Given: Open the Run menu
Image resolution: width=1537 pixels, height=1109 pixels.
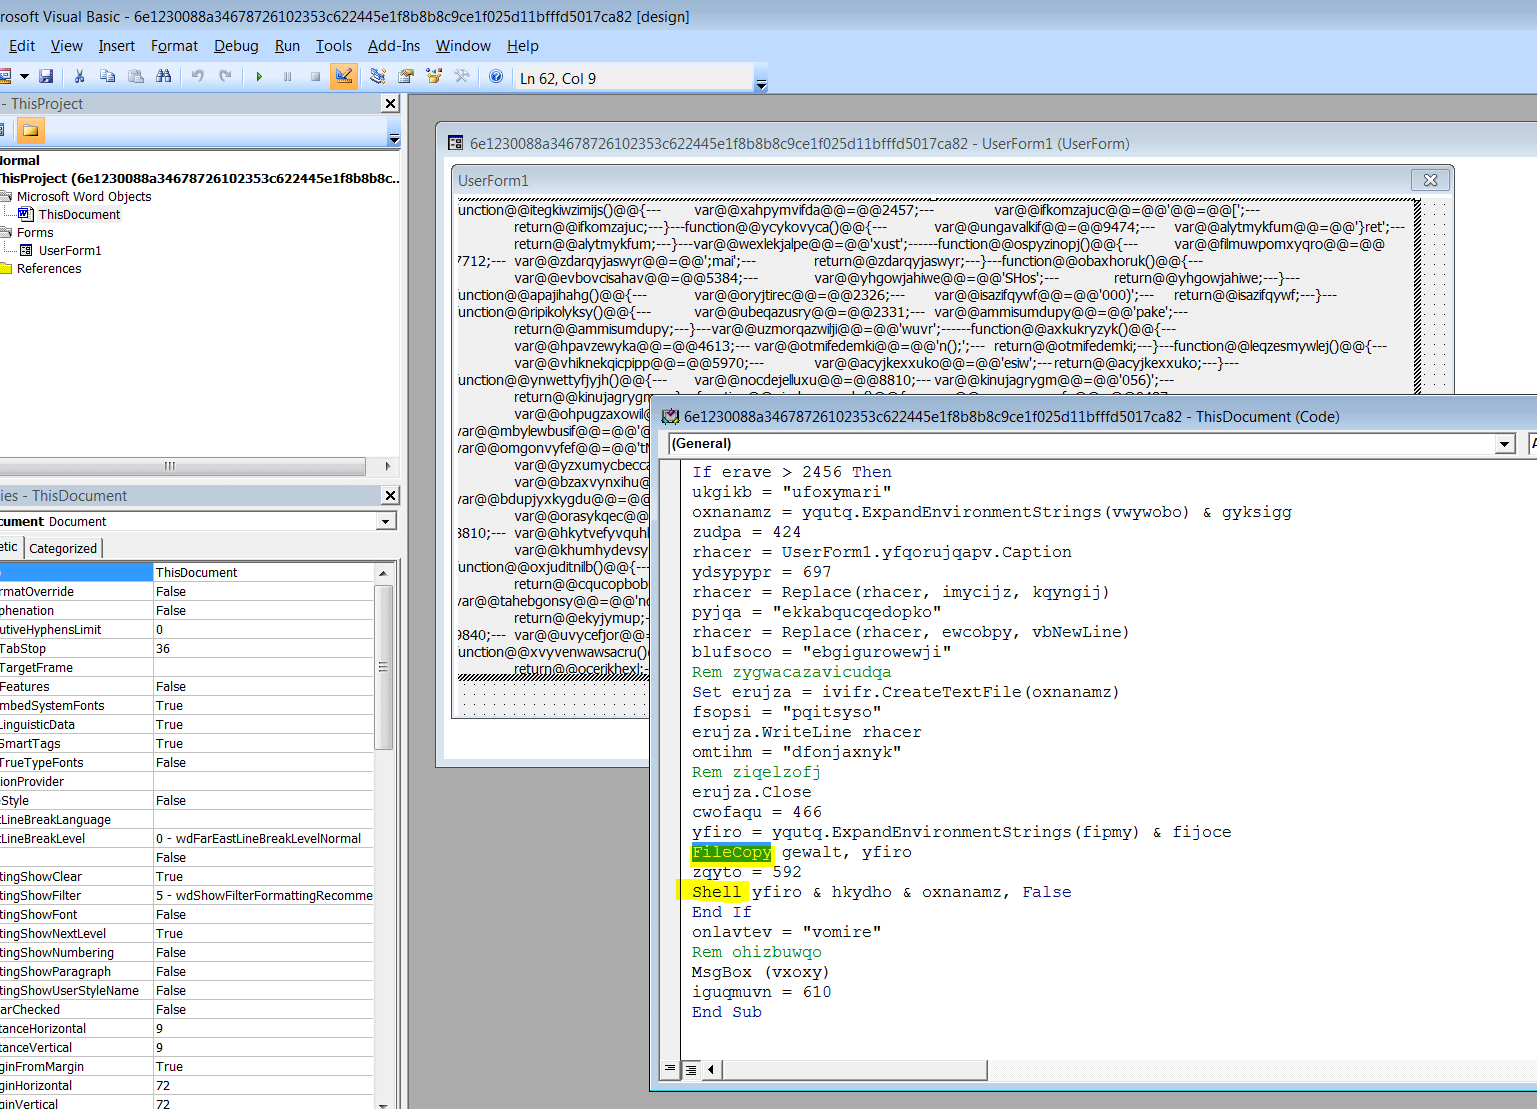Looking at the screenshot, I should click(287, 45).
